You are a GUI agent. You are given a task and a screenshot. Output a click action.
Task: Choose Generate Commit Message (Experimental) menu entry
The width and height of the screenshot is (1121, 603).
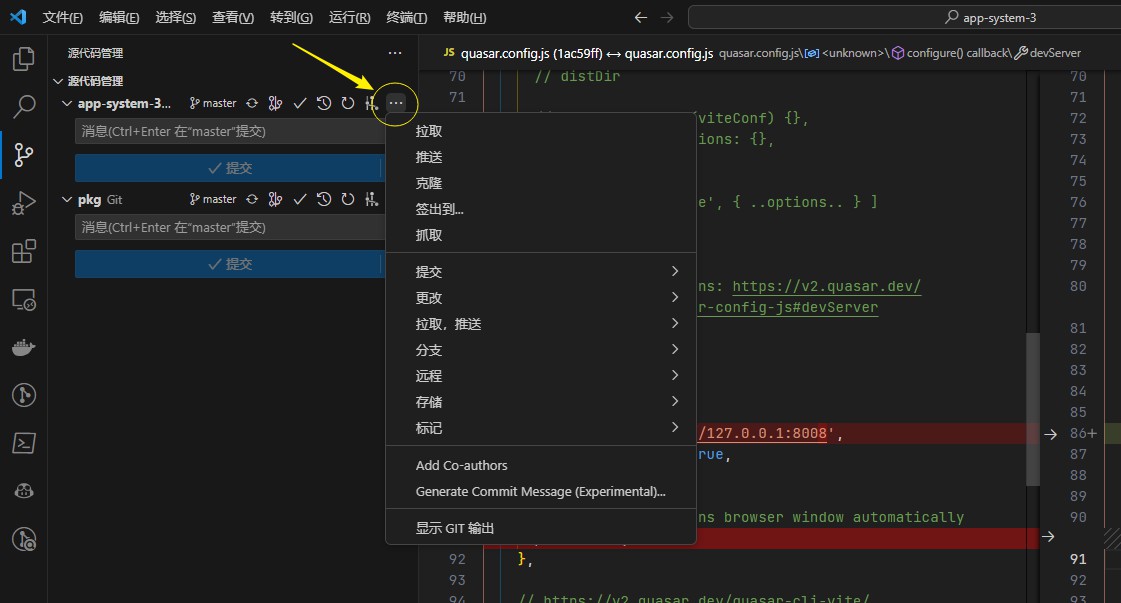tap(540, 491)
